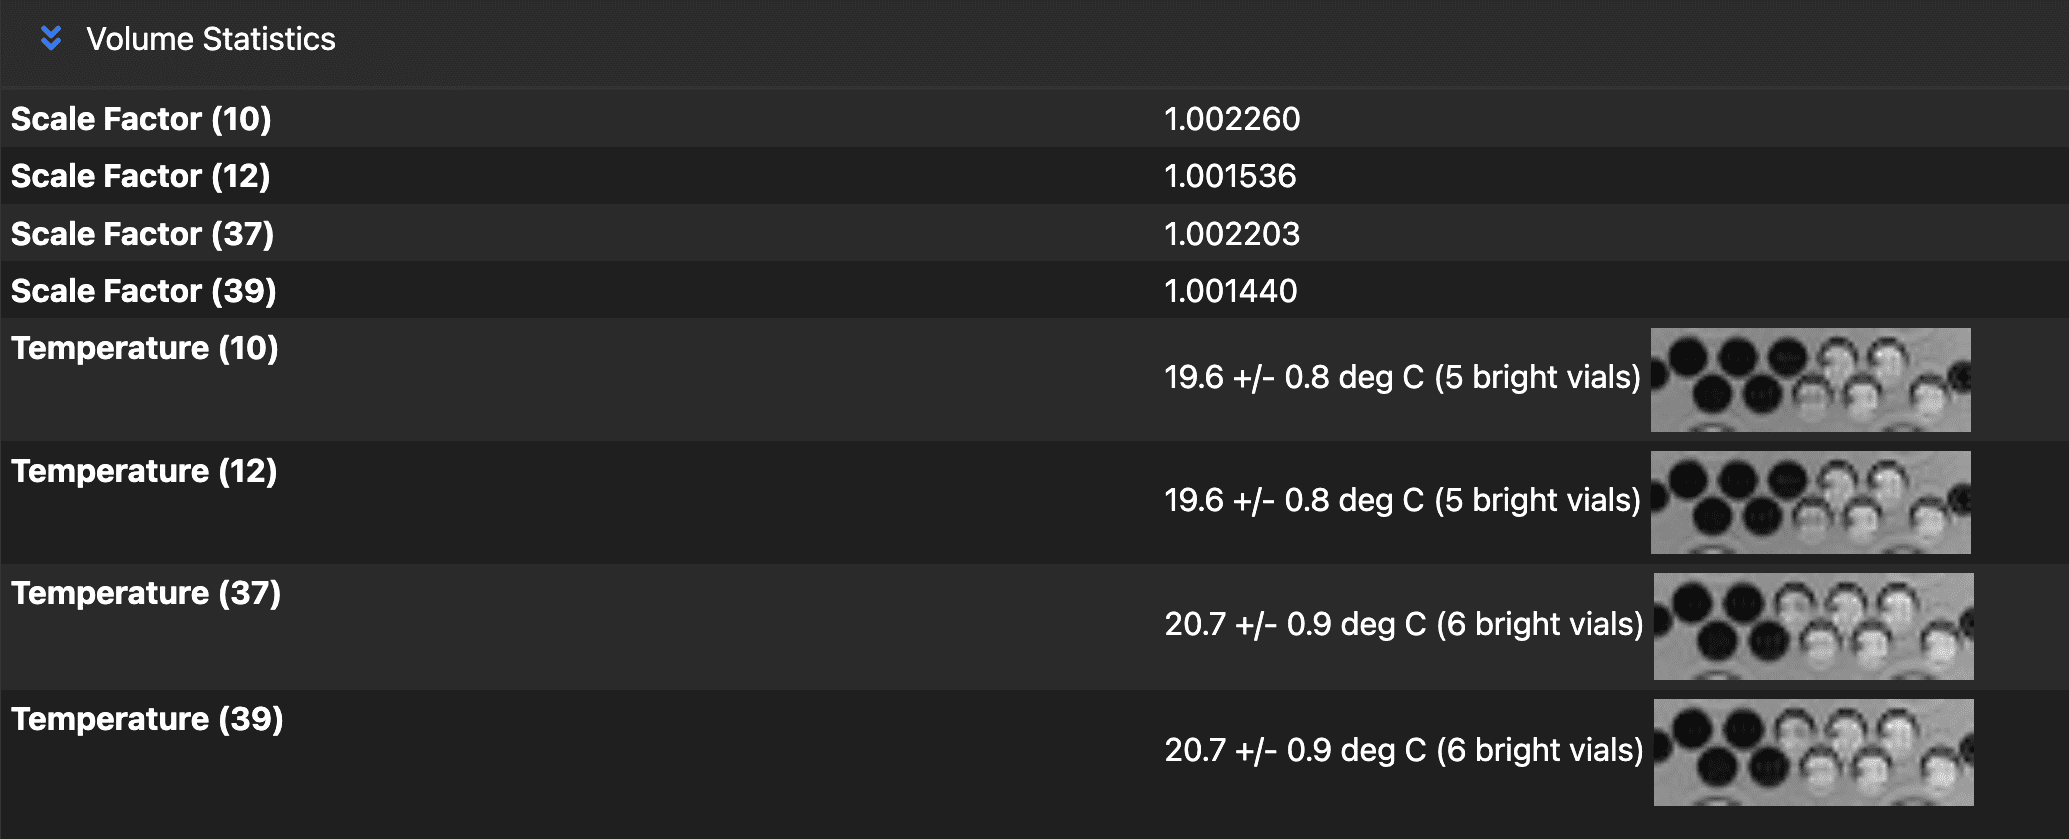Click the Temperature (10) 19.6 deg C reading
The width and height of the screenshot is (2069, 839).
pyautogui.click(x=1401, y=377)
